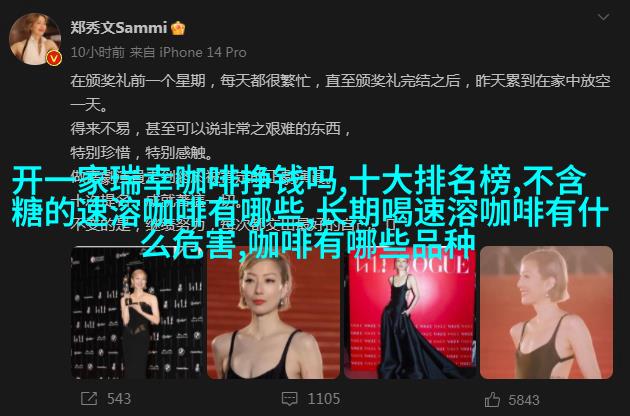The image size is (630, 416).
Task: Click the repost count 543
Action: pyautogui.click(x=119, y=399)
